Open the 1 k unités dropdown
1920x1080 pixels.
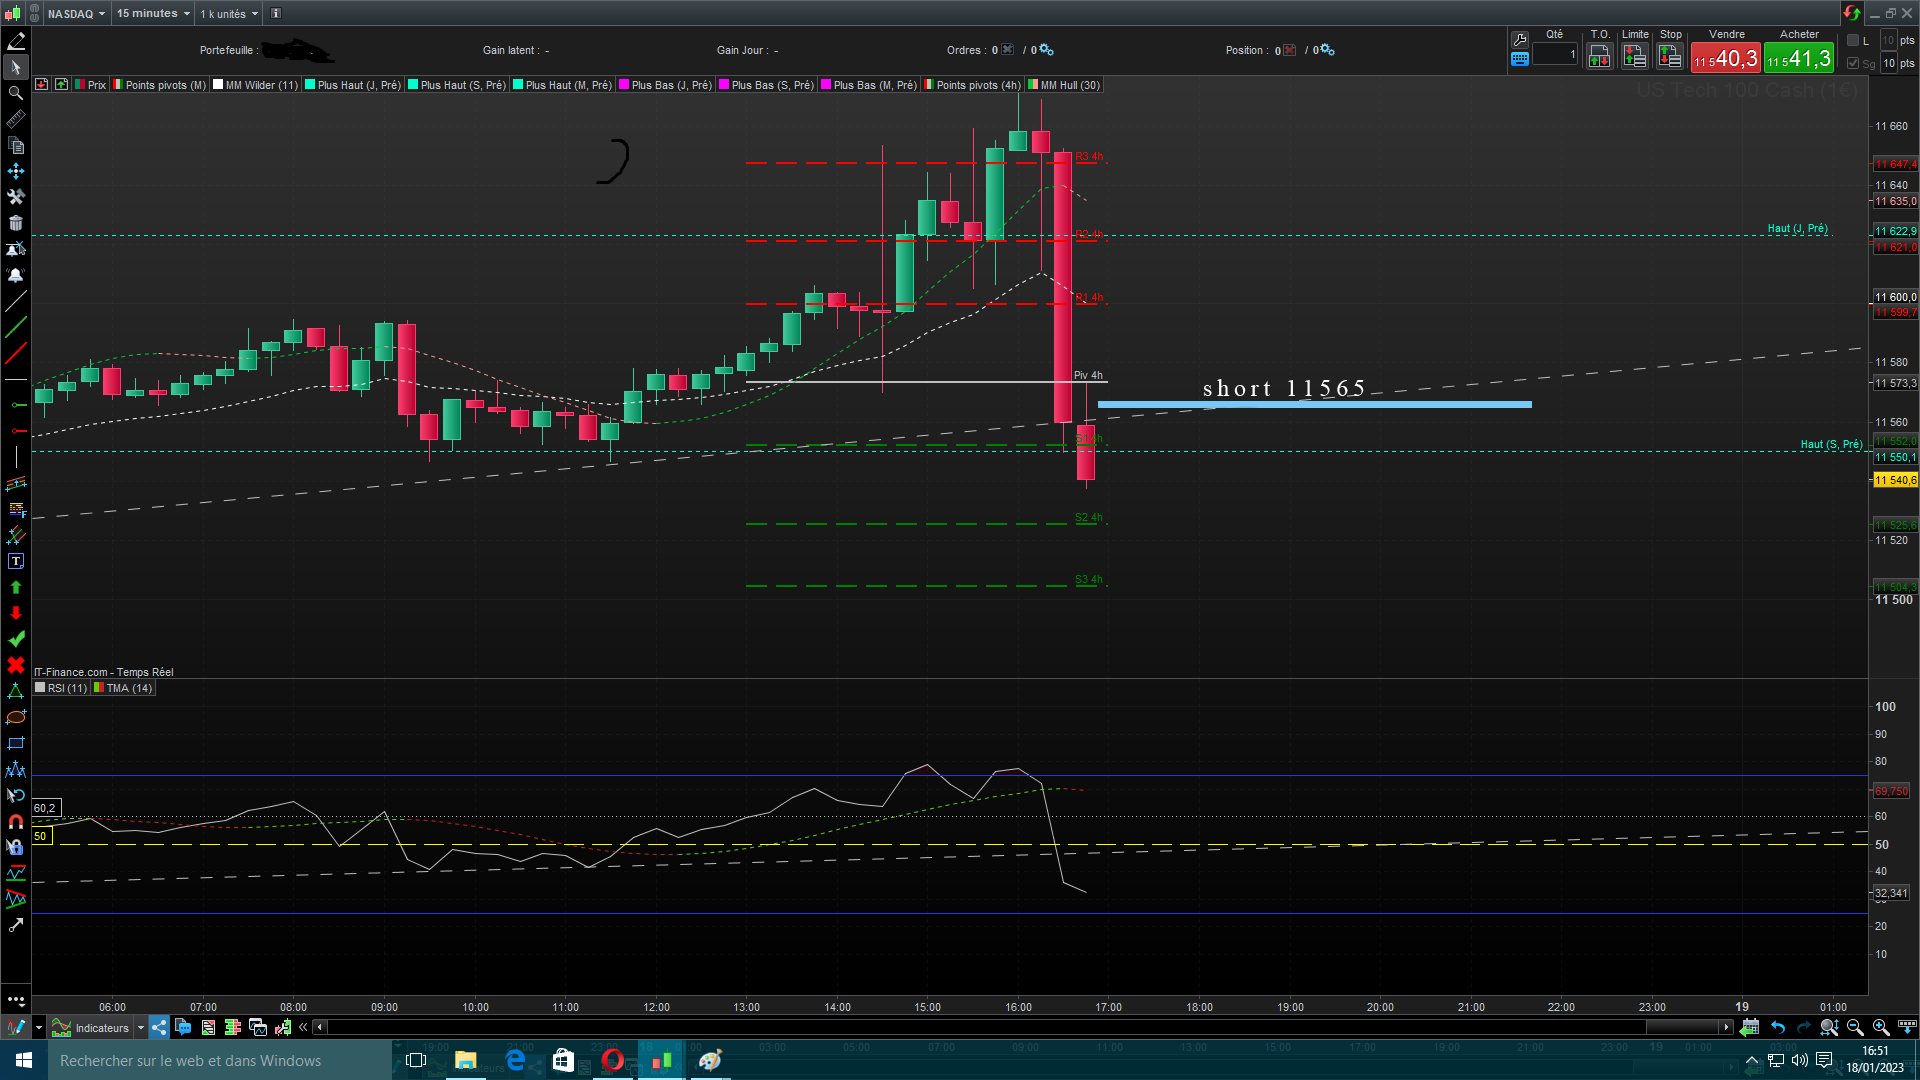coord(229,13)
